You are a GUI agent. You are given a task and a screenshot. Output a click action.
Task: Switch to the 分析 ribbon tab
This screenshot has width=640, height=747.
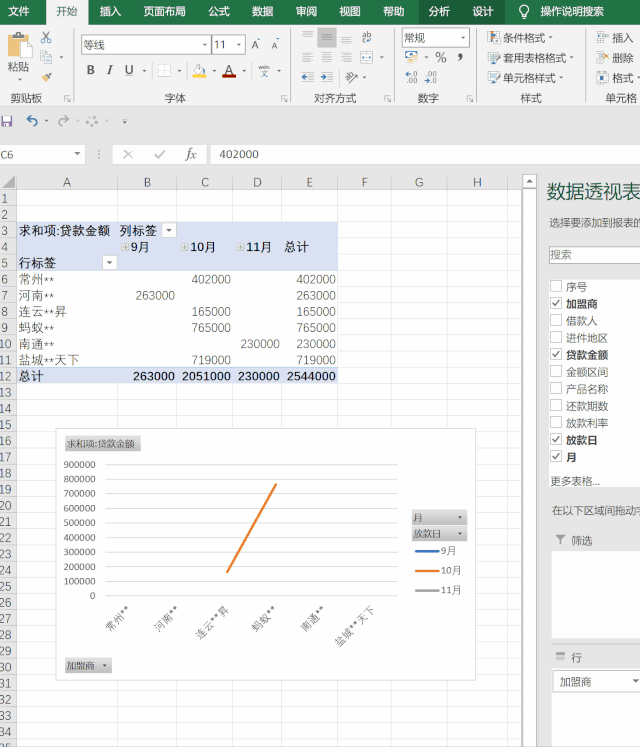click(439, 11)
